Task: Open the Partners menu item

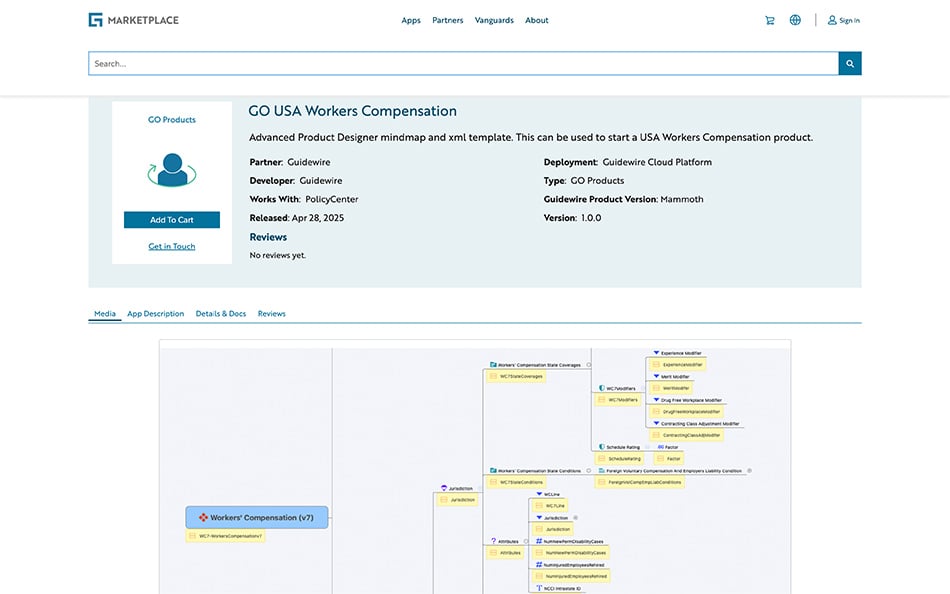Action: pyautogui.click(x=447, y=19)
